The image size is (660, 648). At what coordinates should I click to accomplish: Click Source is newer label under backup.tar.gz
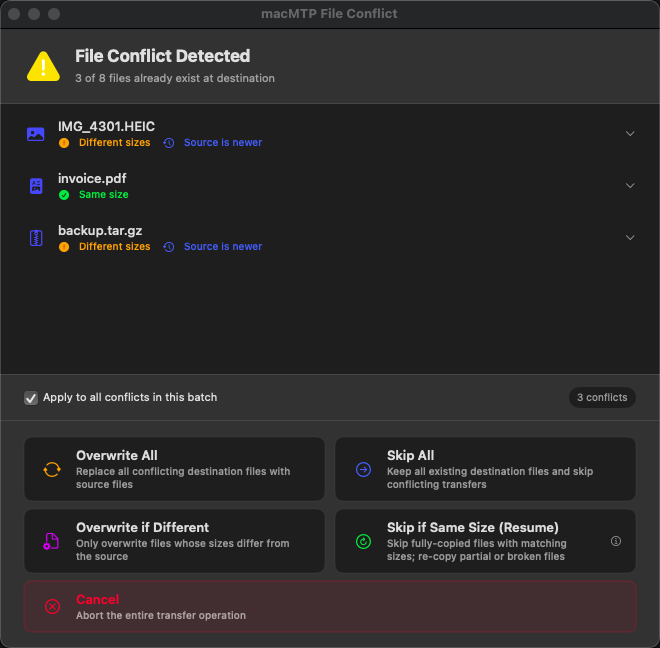click(223, 247)
